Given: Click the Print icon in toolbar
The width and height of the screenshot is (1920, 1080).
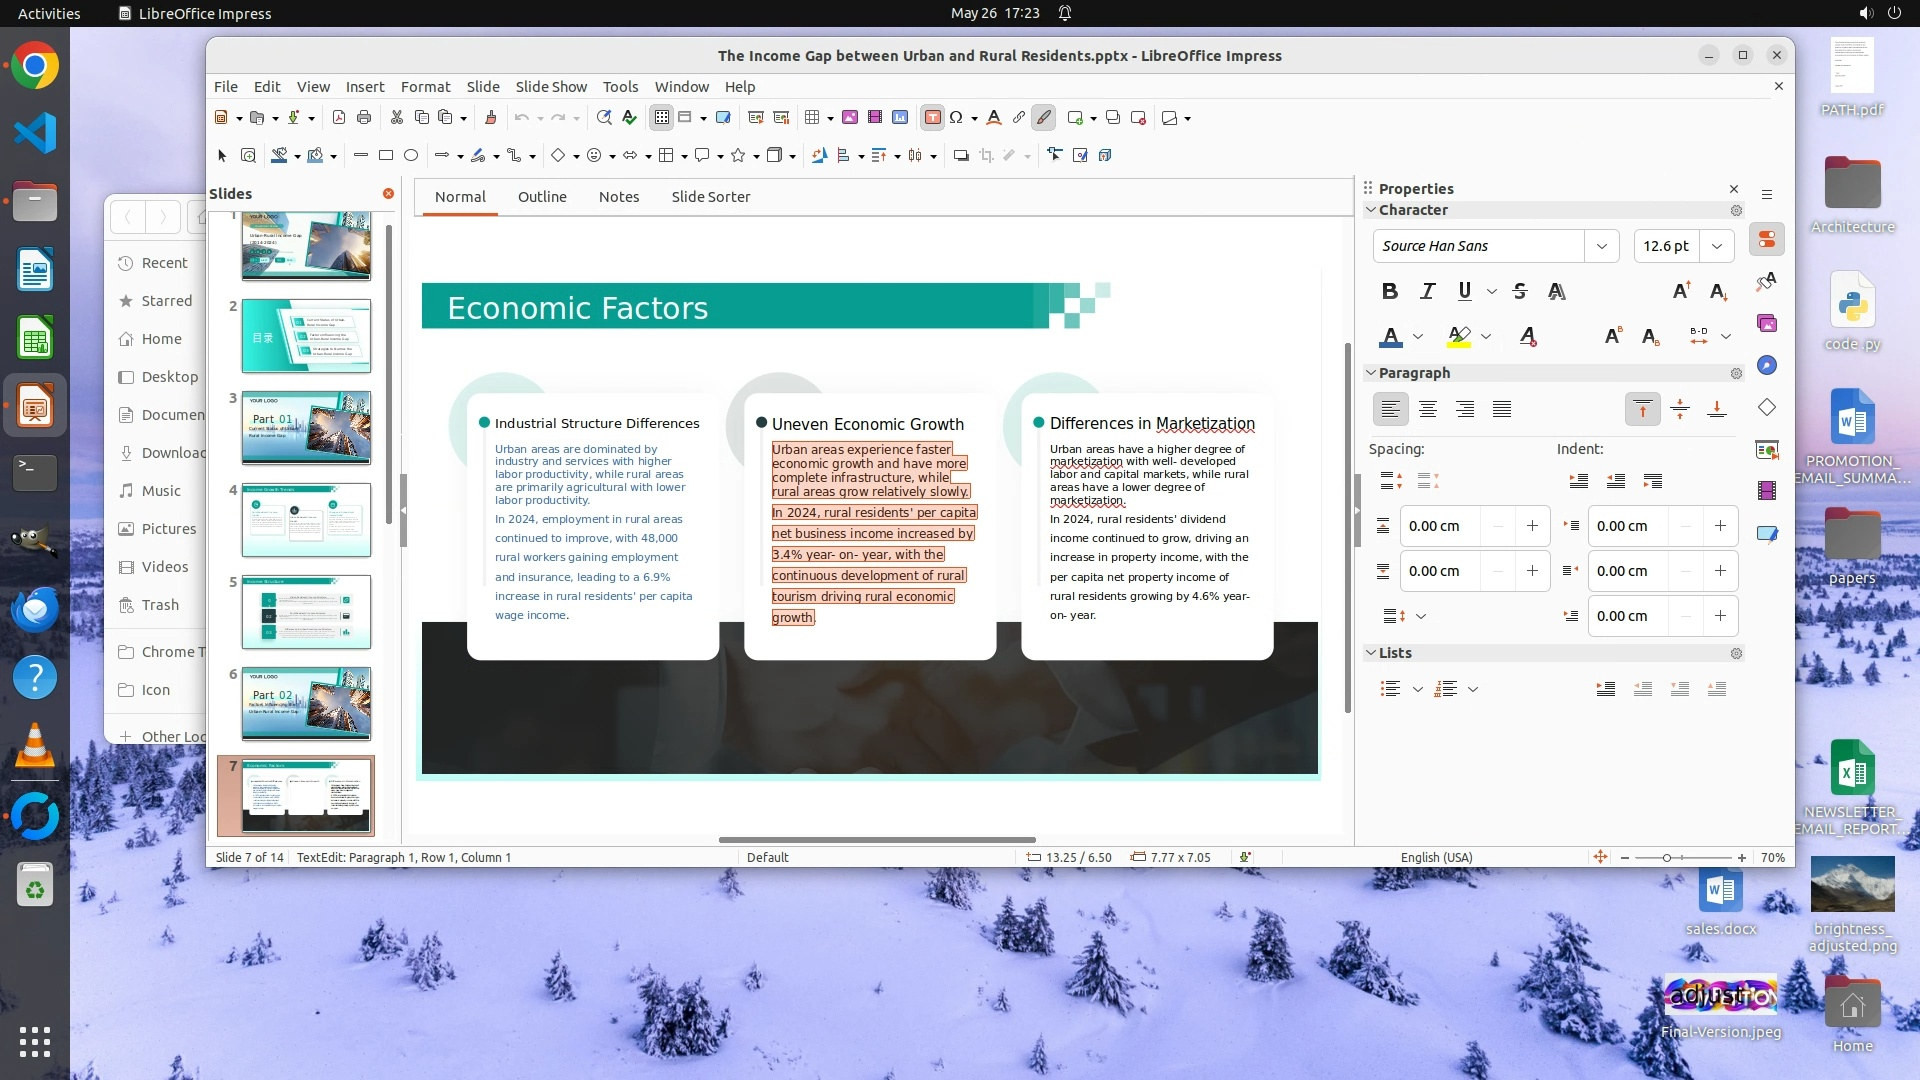Looking at the screenshot, I should 364,118.
